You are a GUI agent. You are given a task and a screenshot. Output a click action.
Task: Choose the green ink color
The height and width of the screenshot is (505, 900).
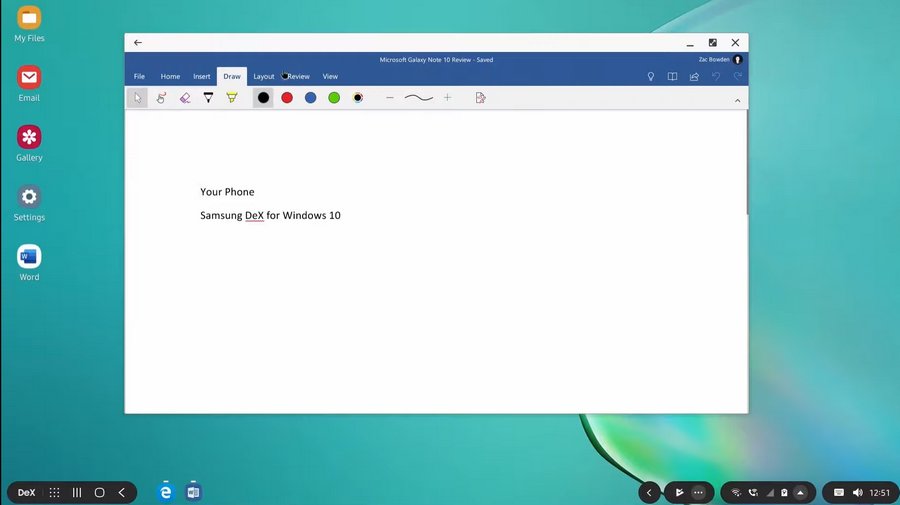click(x=334, y=98)
